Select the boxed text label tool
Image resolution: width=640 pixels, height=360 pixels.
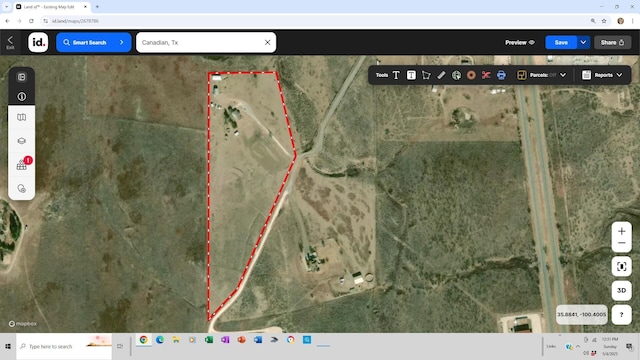pyautogui.click(x=411, y=75)
